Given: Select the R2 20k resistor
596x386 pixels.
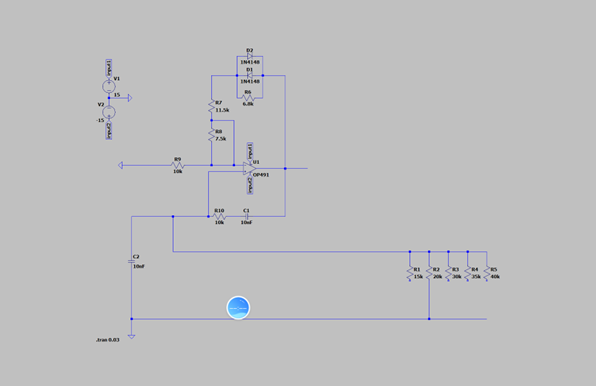Looking at the screenshot, I should [x=429, y=274].
